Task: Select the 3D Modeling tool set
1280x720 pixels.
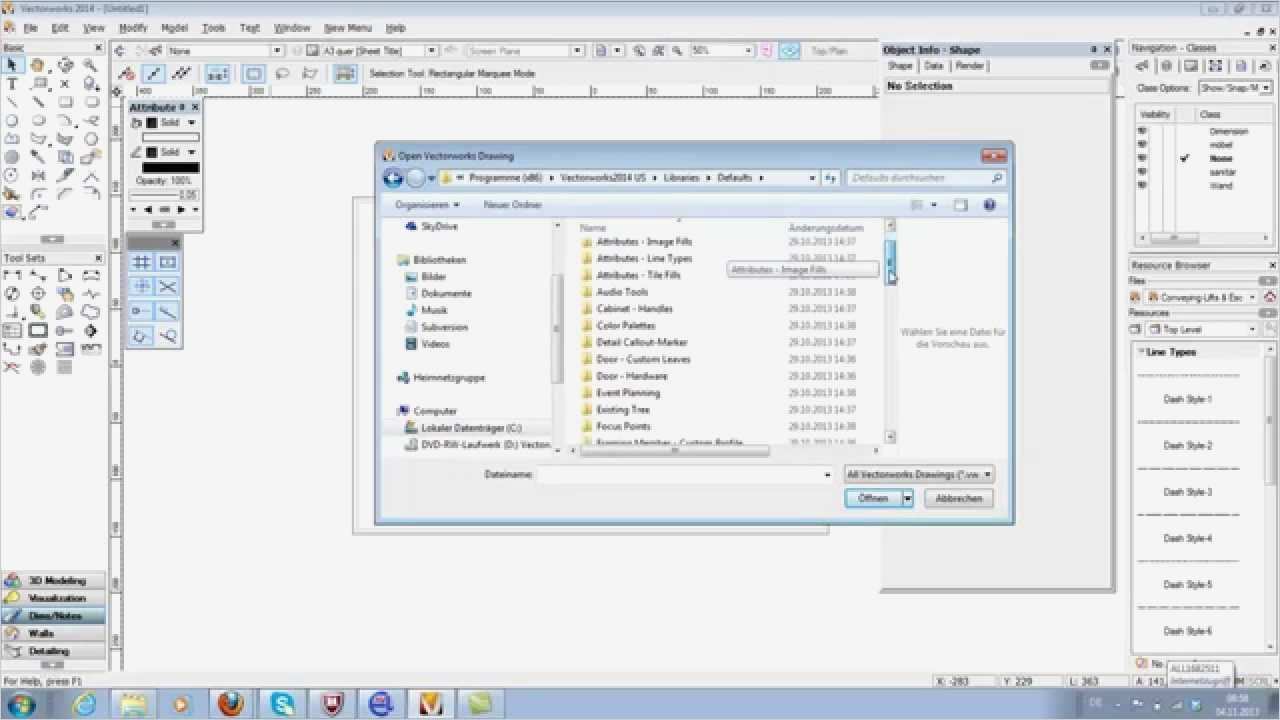Action: pos(54,580)
